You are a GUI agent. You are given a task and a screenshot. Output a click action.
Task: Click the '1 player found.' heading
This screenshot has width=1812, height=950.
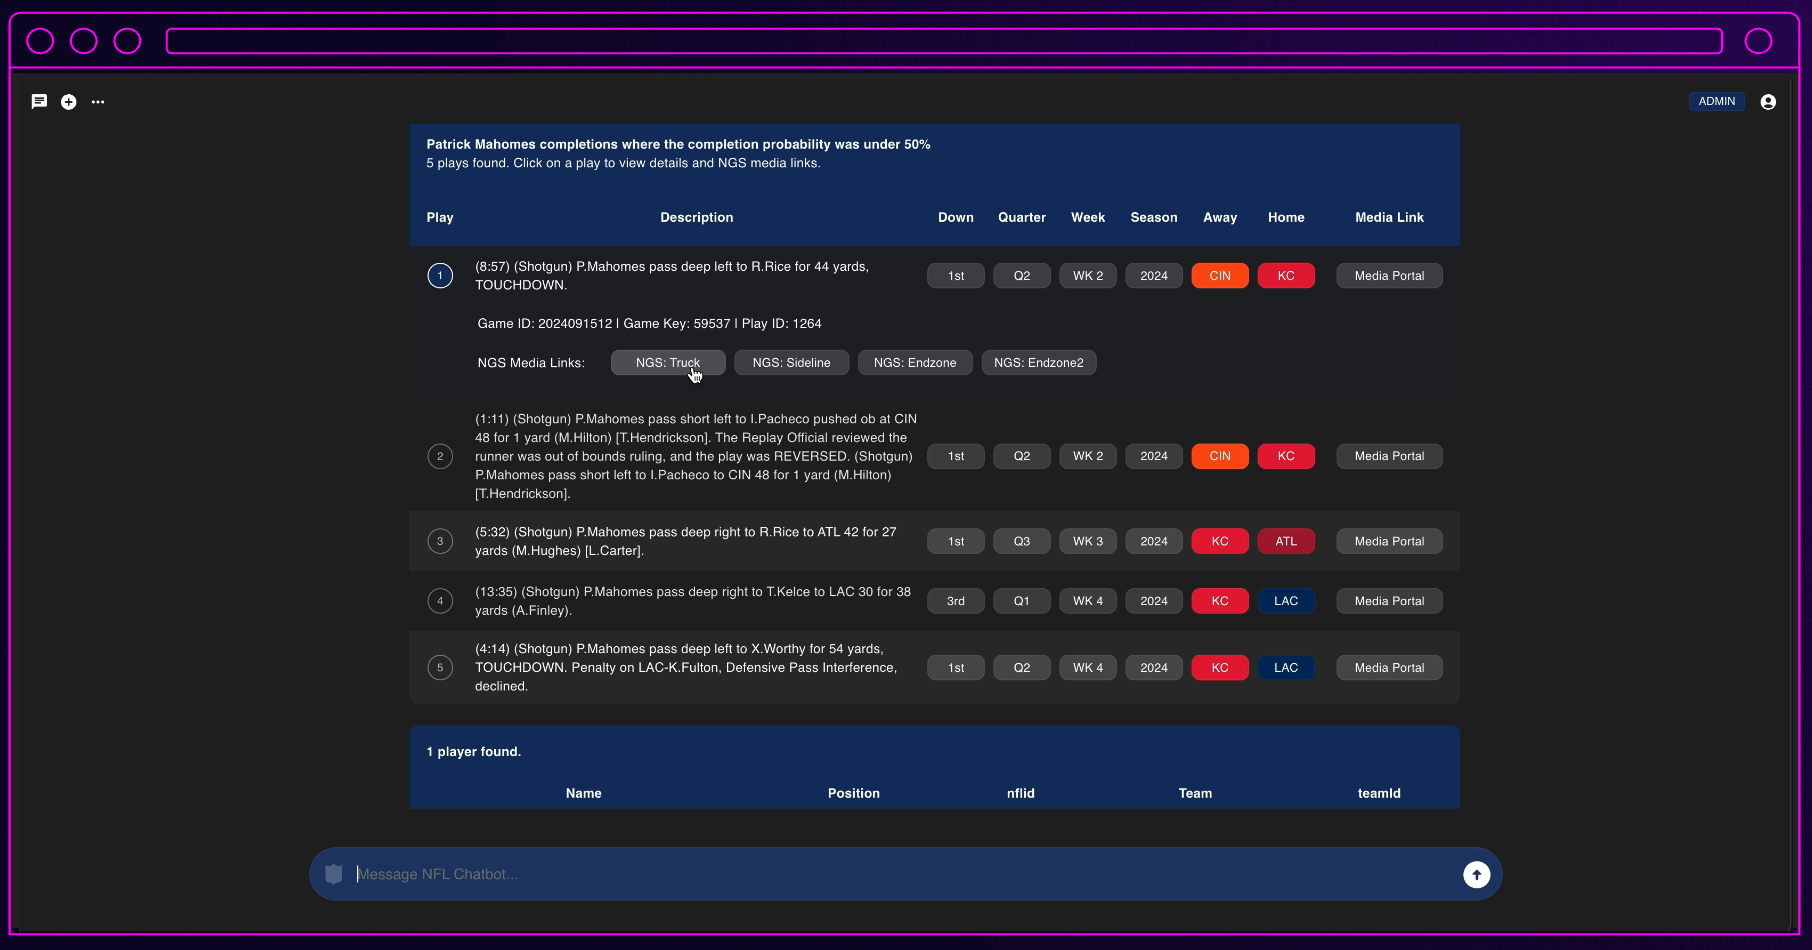(474, 751)
